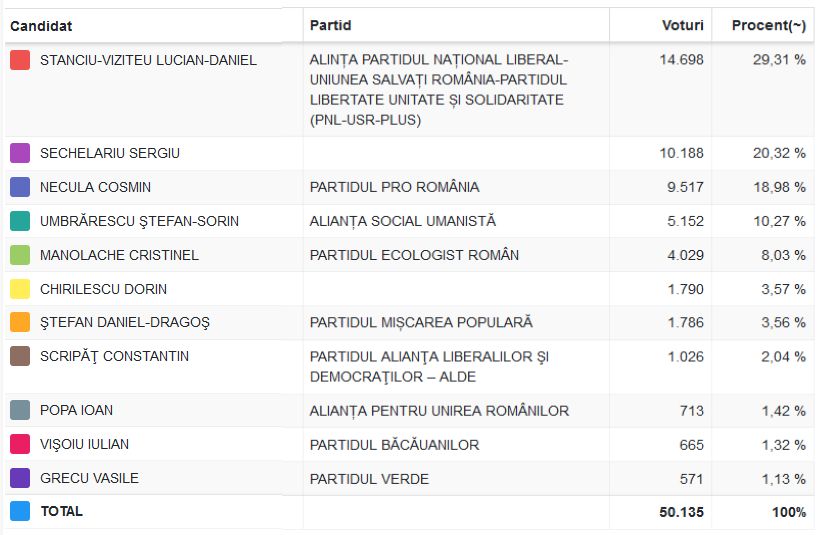Viewport: 820px width, 535px height.
Task: Choose the pink swatch for Vișoiu Iulian
Action: (x=20, y=444)
